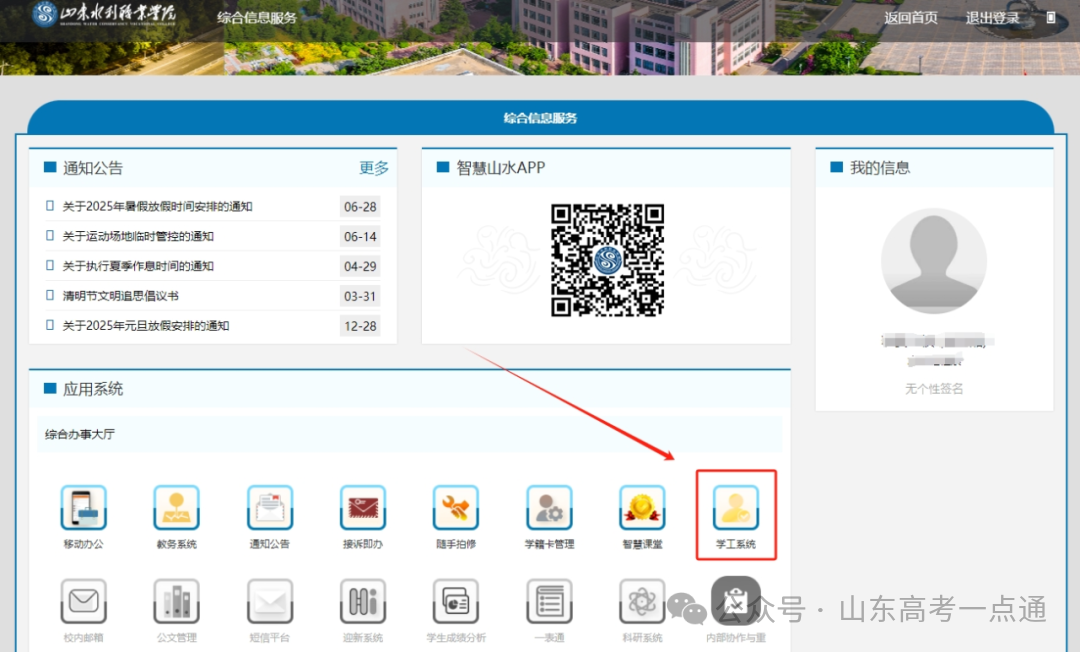Open notice 关于运动场地临时管控的通知
The height and width of the screenshot is (652, 1080).
[x=138, y=236]
